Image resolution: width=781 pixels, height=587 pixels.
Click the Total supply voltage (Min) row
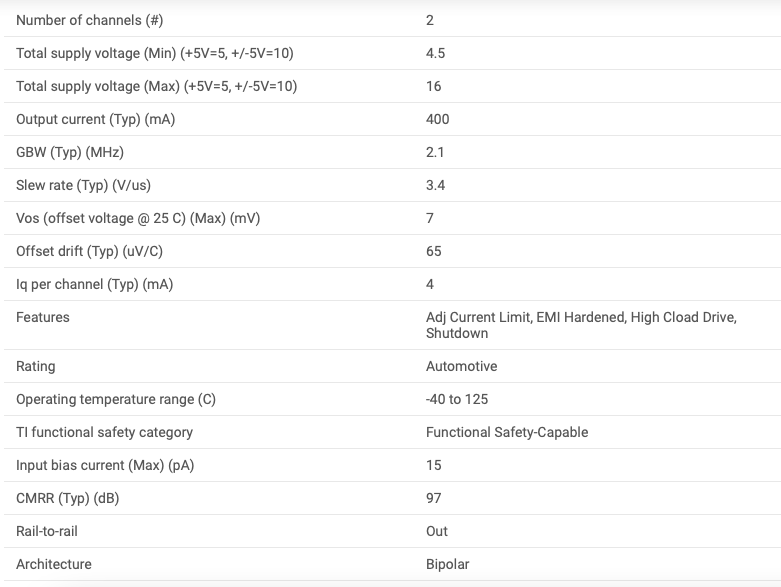click(x=392, y=53)
